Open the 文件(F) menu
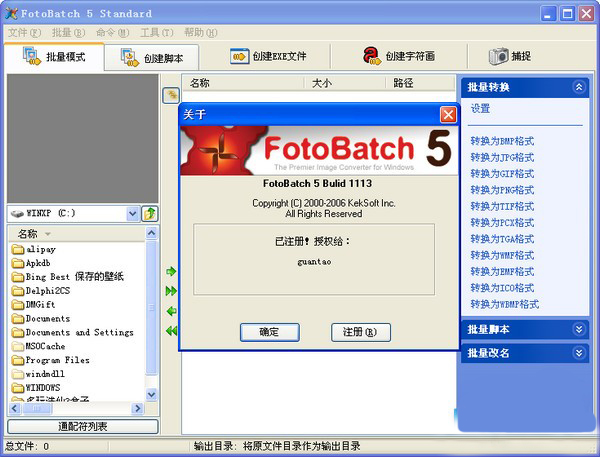The height and width of the screenshot is (457, 600). click(24, 33)
